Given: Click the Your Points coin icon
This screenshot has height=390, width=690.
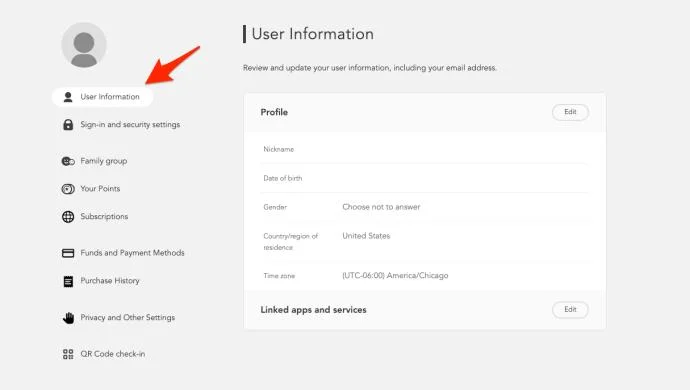Looking at the screenshot, I should tap(68, 189).
